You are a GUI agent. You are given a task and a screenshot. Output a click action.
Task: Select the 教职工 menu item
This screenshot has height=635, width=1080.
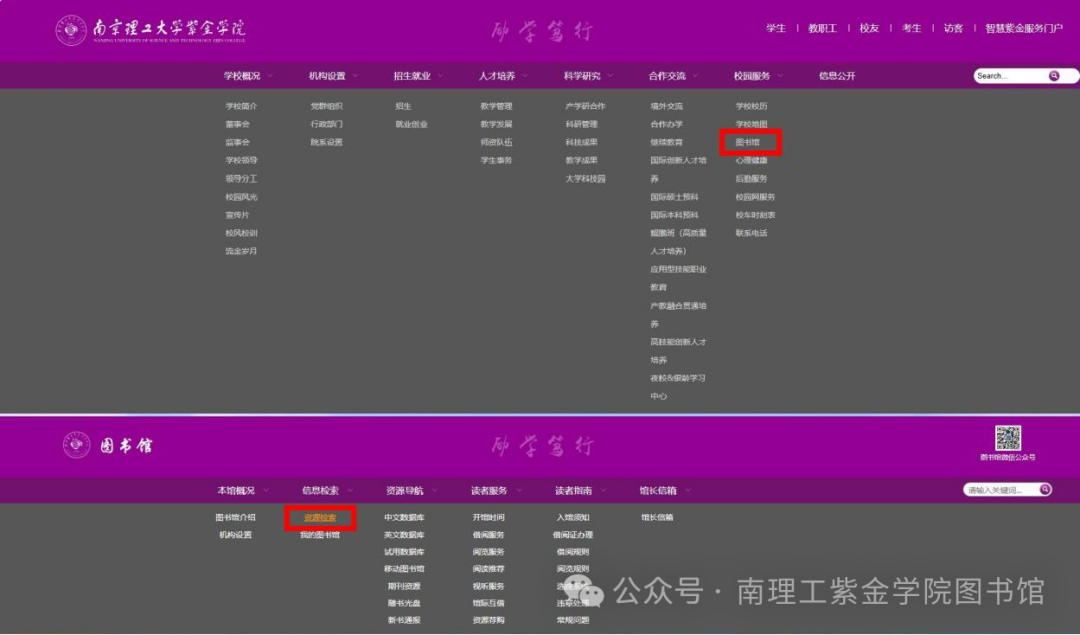(x=821, y=28)
